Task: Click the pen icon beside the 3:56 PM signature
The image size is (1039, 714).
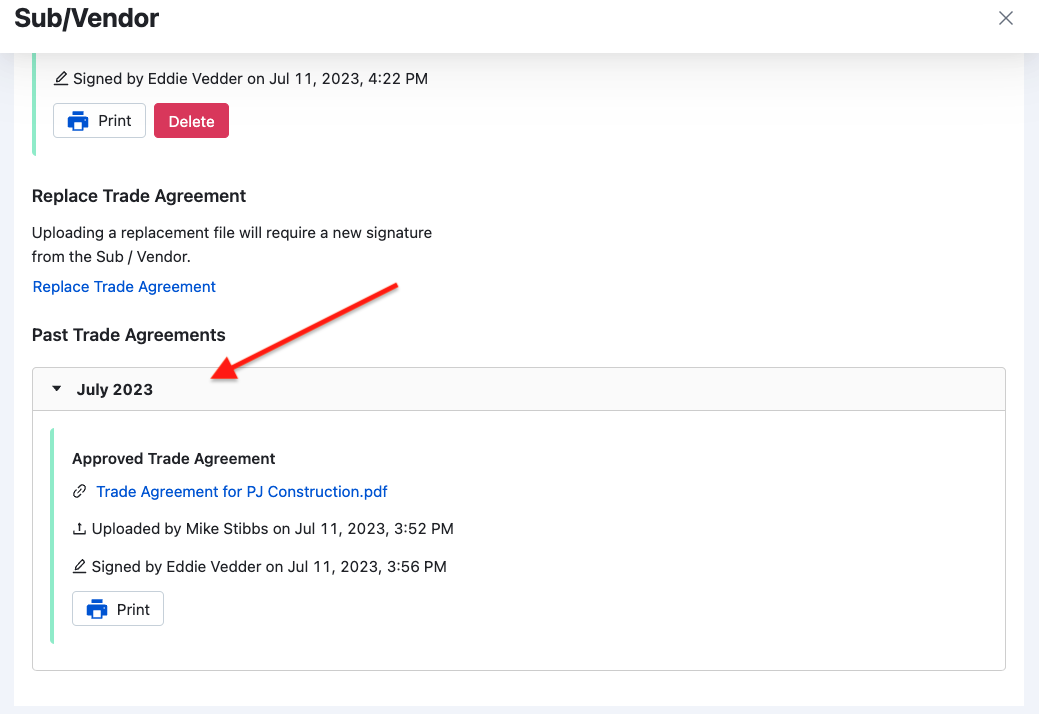Action: coord(80,566)
